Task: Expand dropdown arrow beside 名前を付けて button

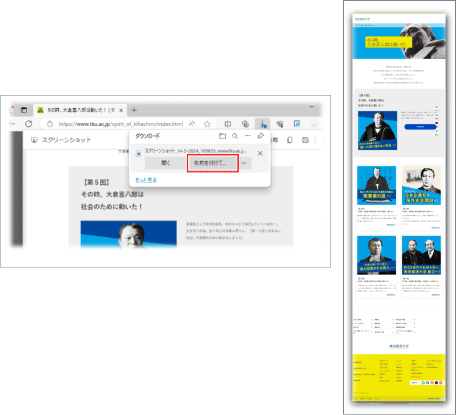Action: (244, 163)
